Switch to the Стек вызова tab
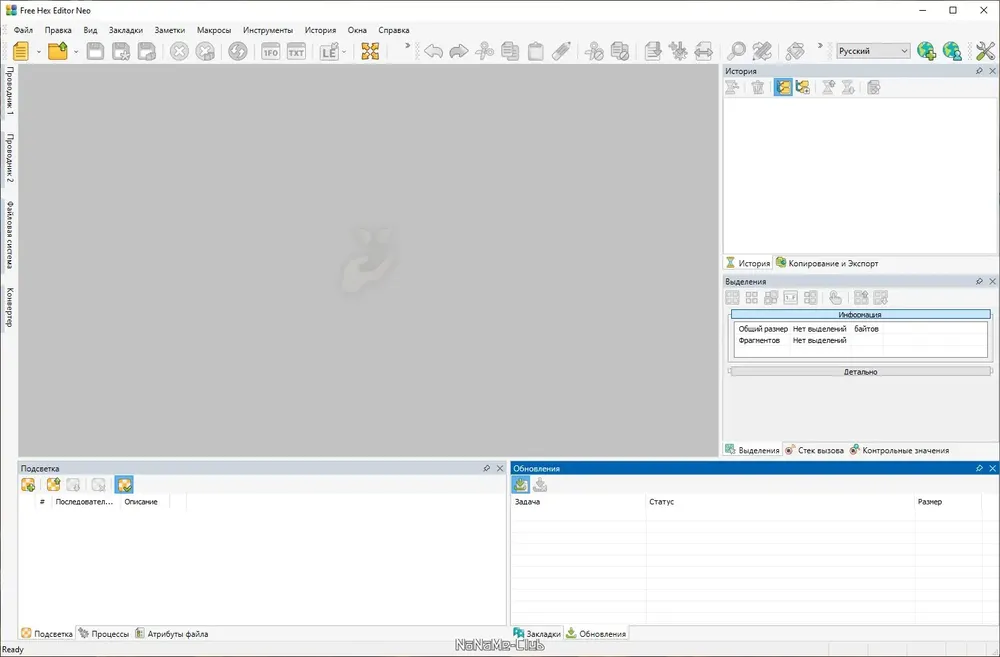The image size is (1000, 657). click(814, 450)
